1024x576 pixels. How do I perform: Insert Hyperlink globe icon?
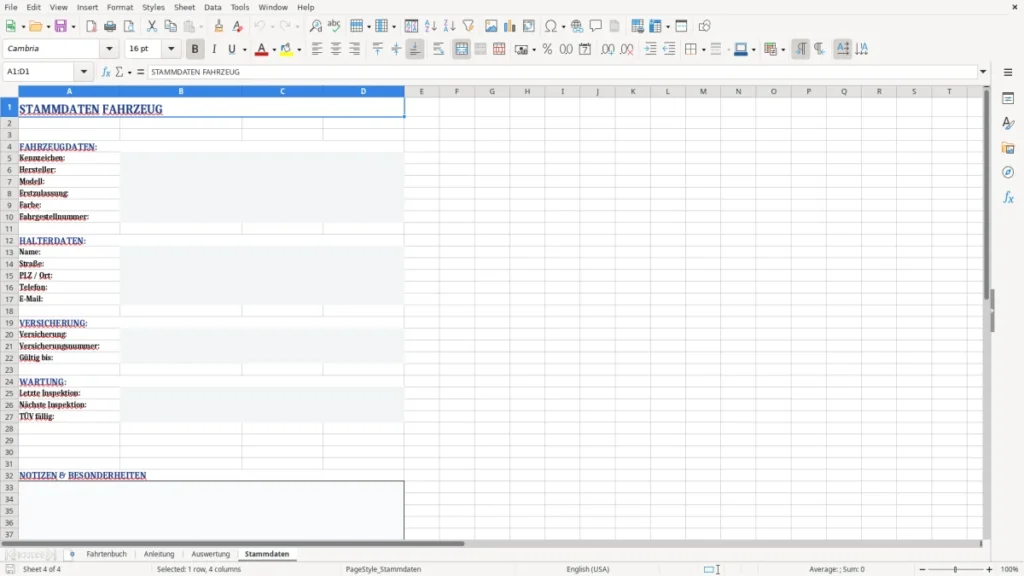(x=577, y=26)
